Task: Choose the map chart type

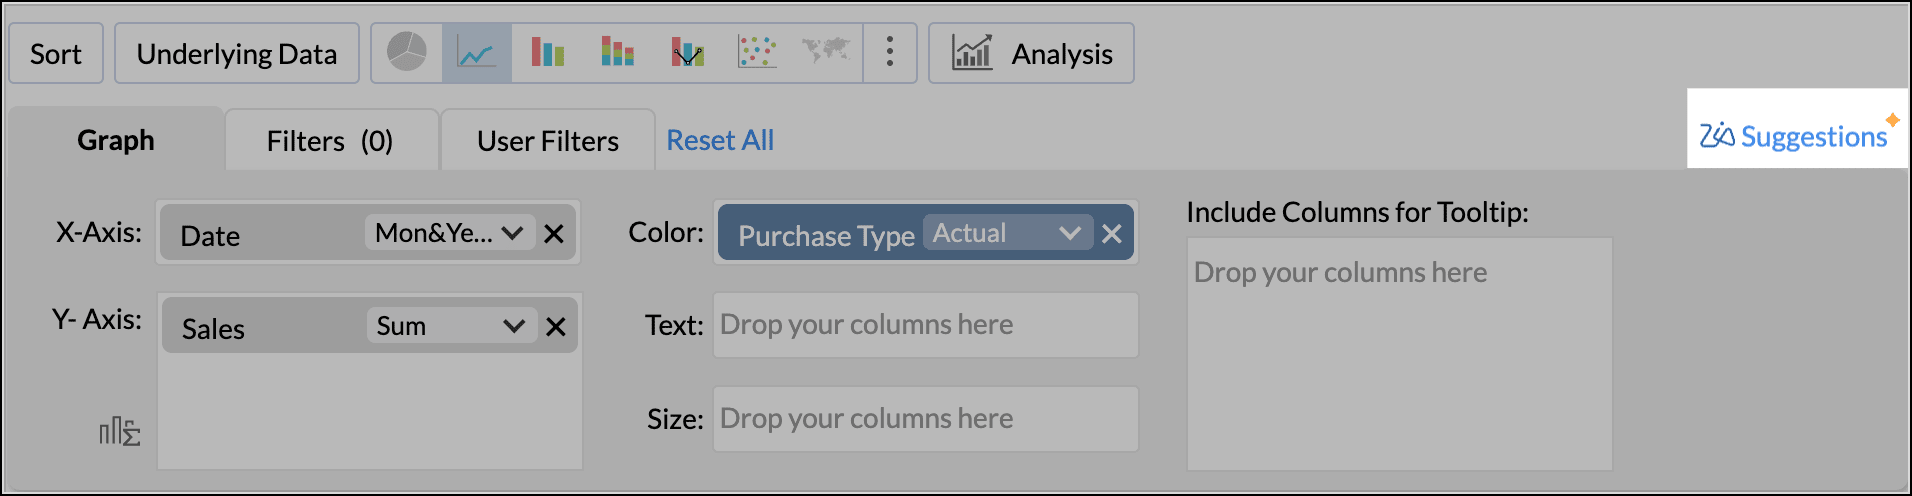Action: [826, 51]
